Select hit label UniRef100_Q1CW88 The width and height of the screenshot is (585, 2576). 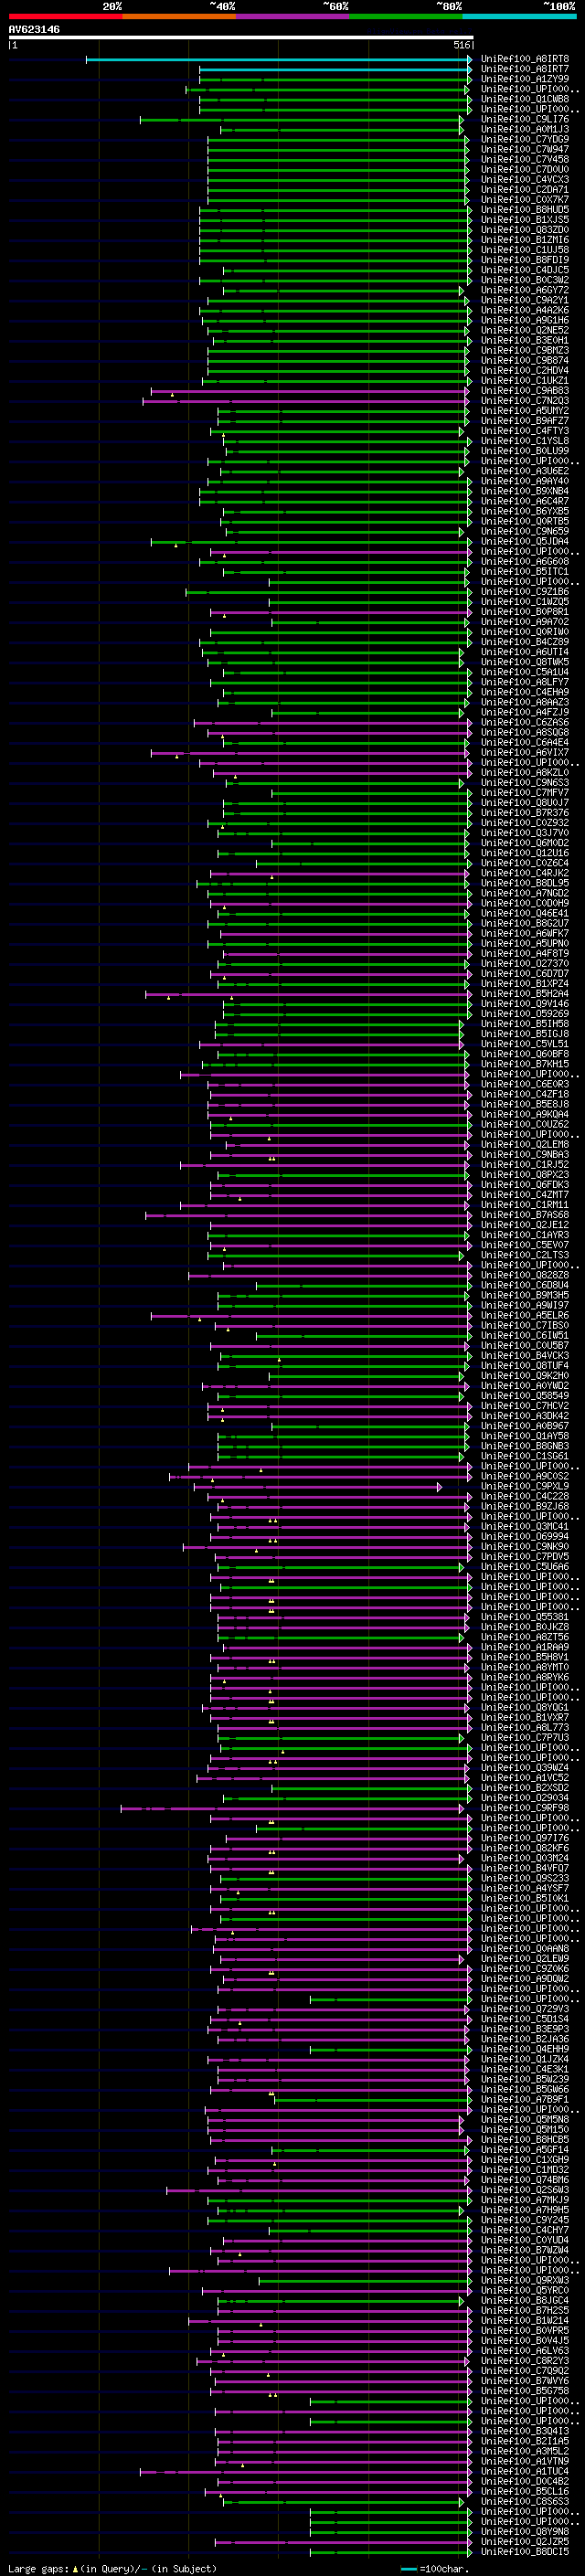pyautogui.click(x=525, y=99)
